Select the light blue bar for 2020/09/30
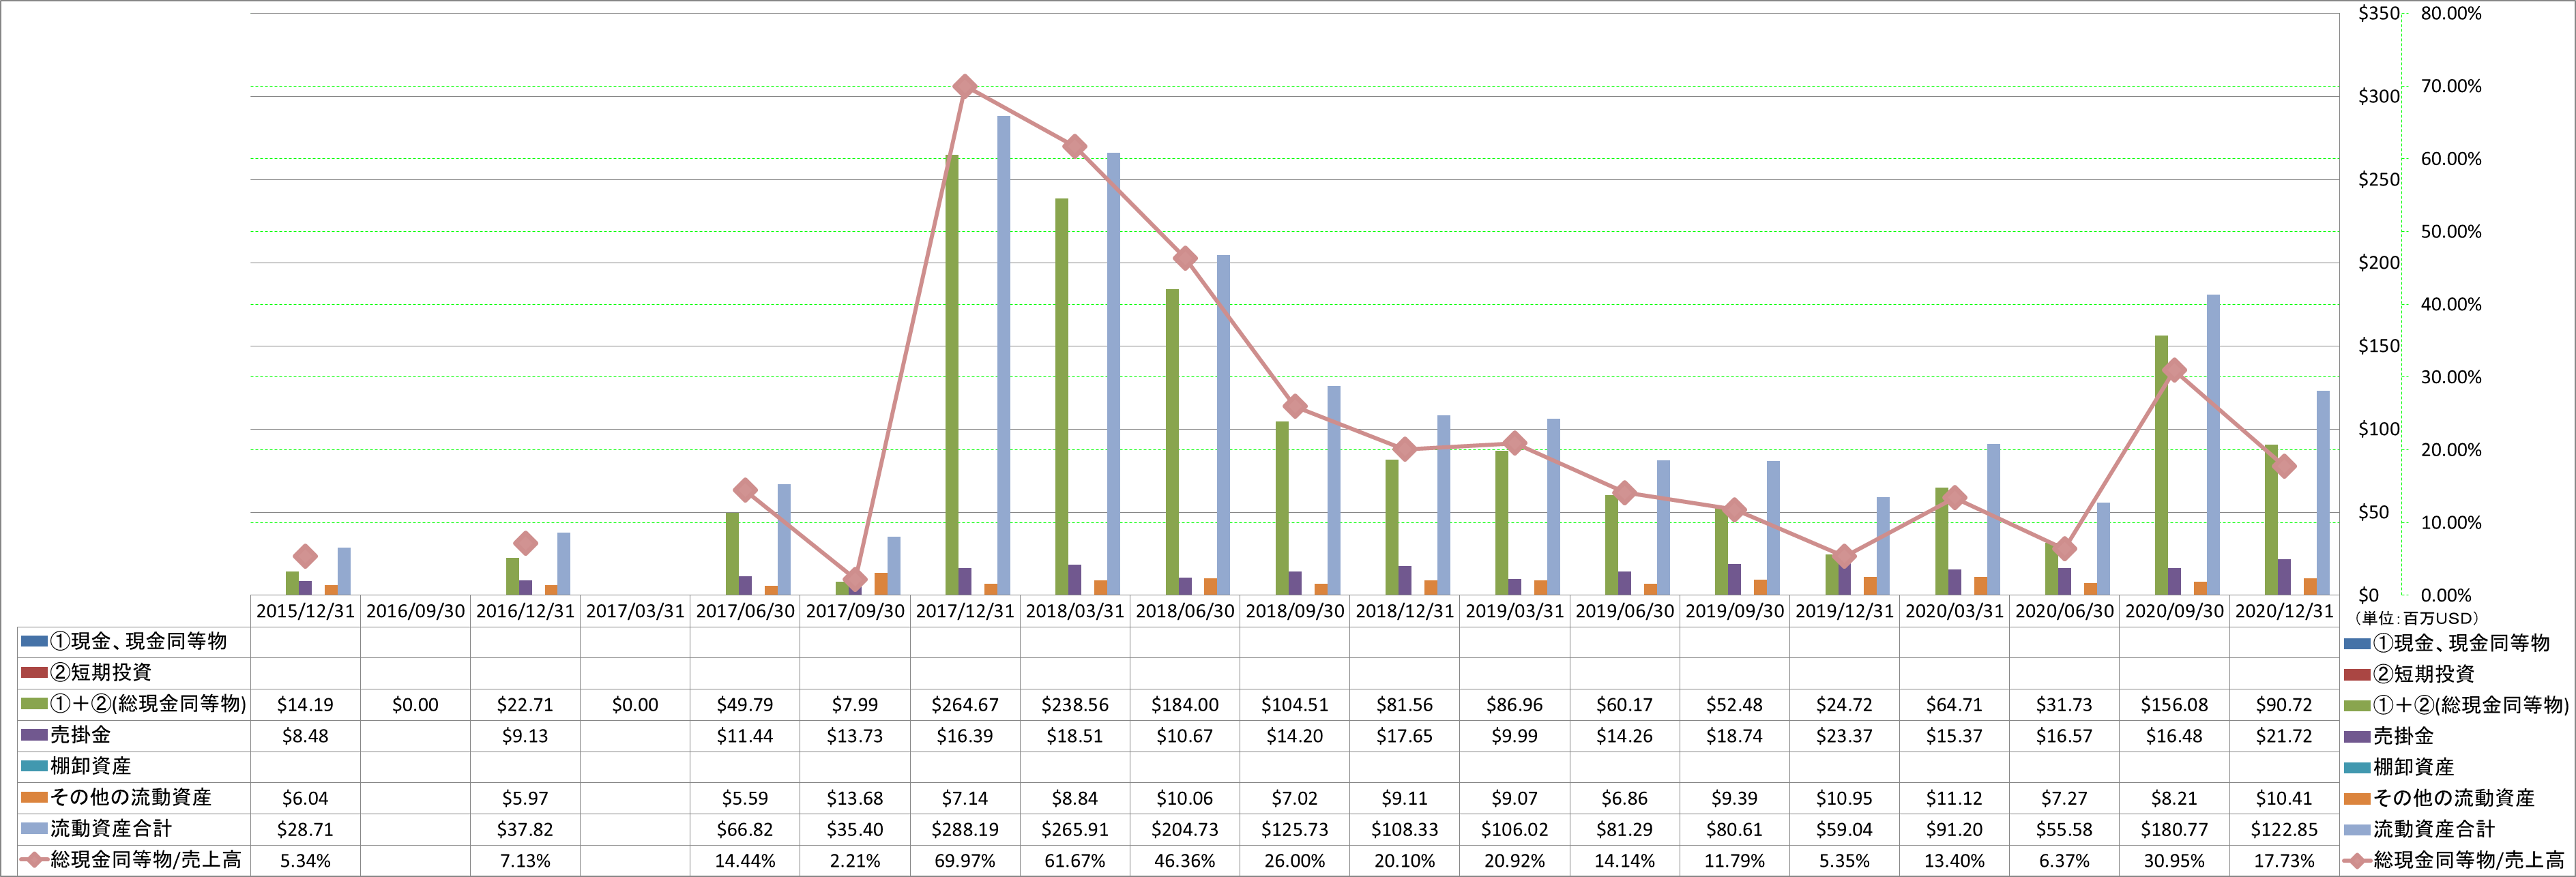The width and height of the screenshot is (2576, 877). (x=2213, y=445)
